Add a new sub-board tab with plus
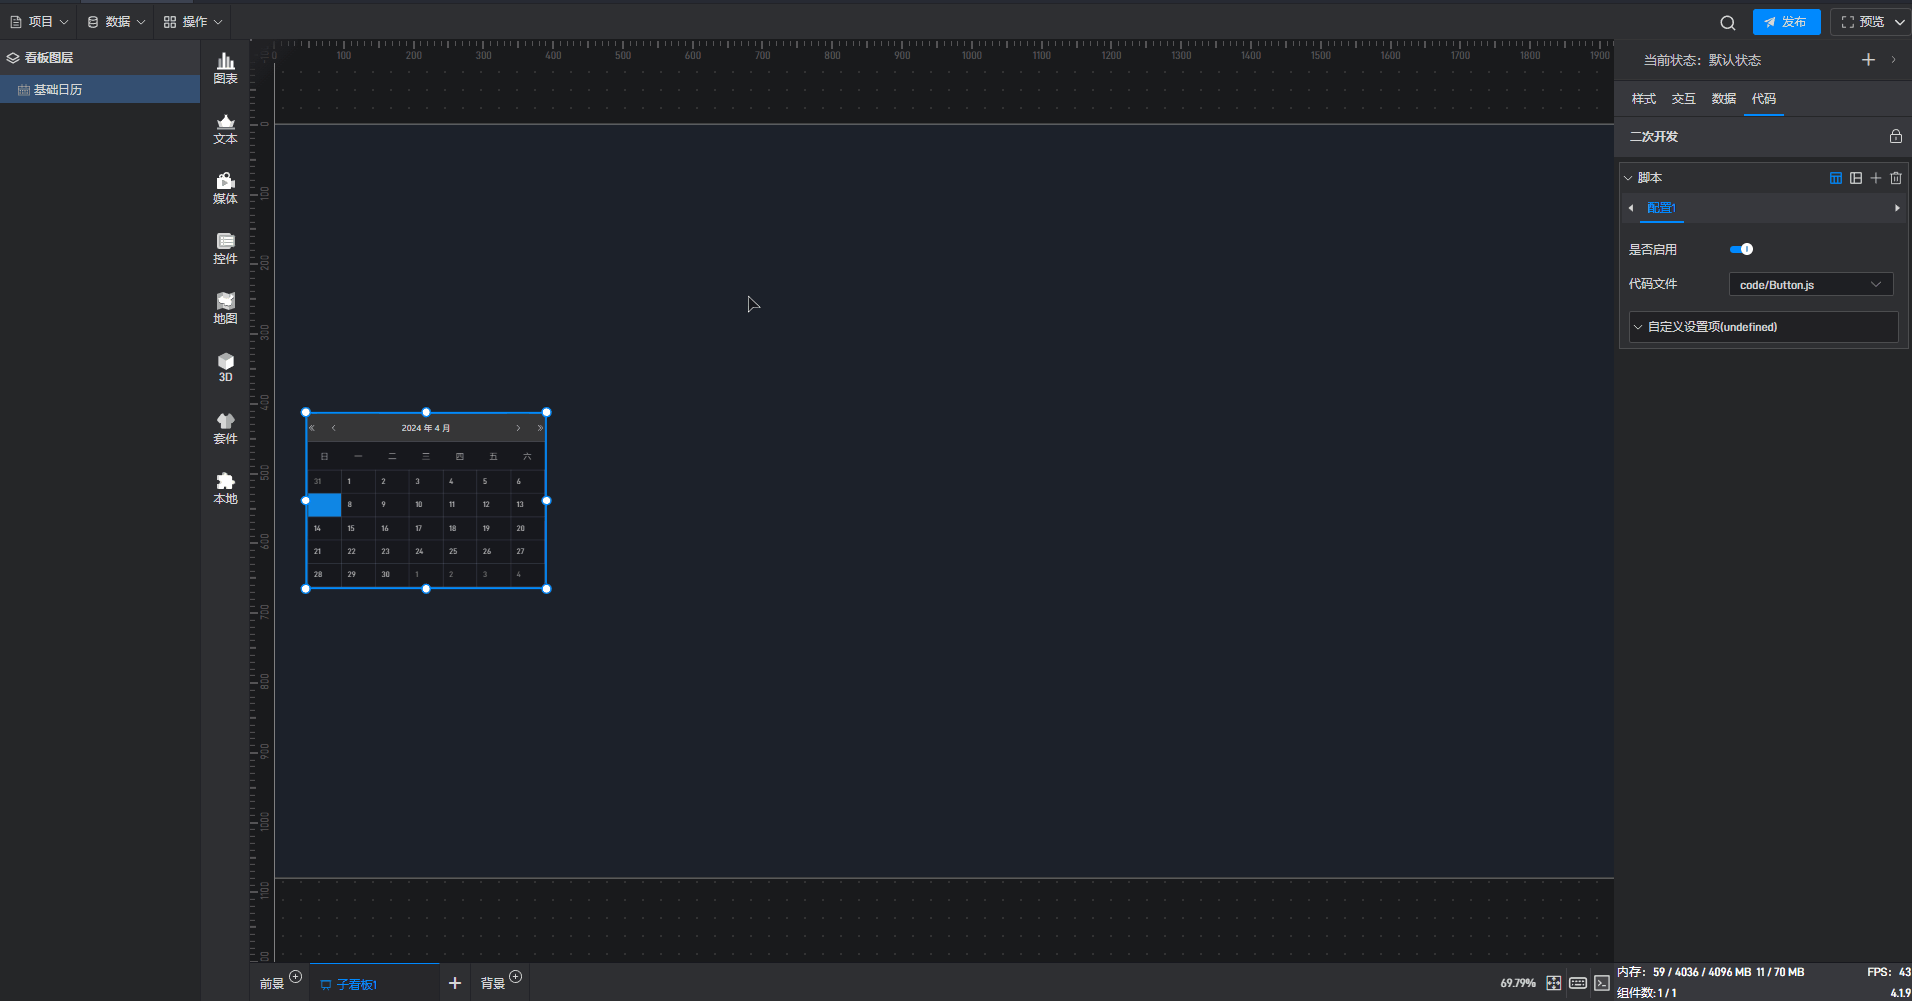 click(x=454, y=983)
